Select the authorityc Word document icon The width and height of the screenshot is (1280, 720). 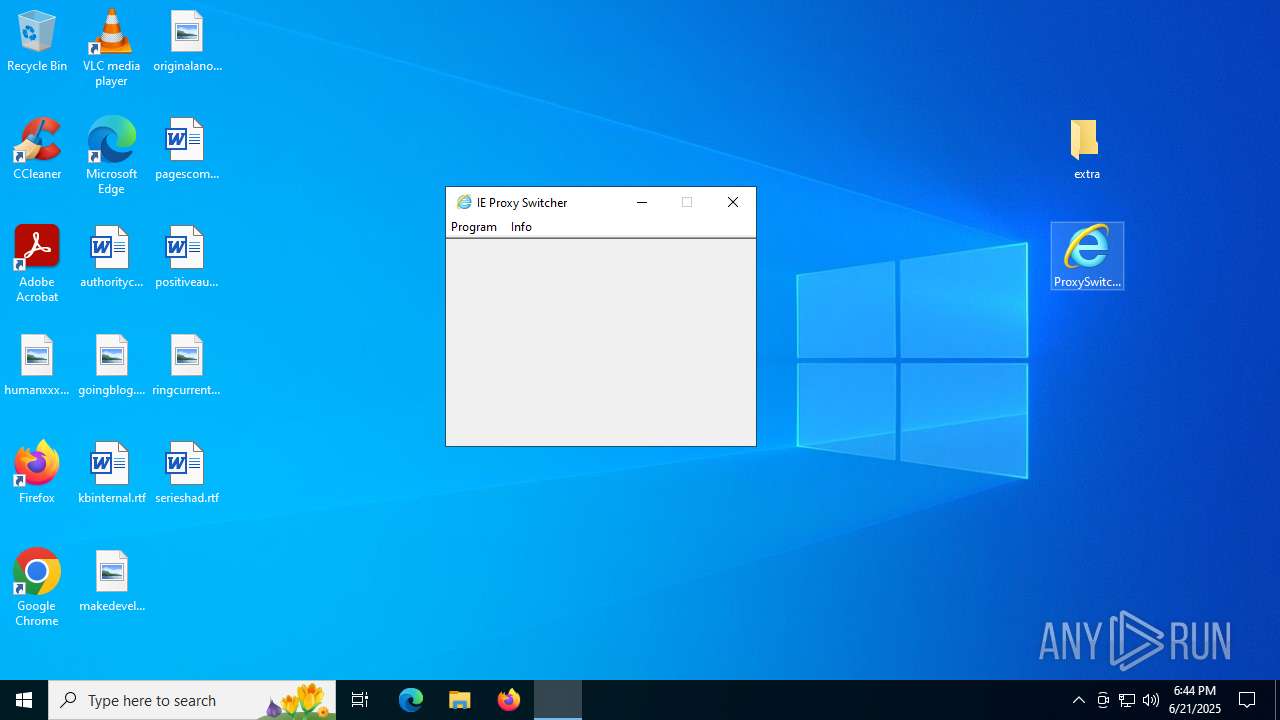click(x=111, y=257)
